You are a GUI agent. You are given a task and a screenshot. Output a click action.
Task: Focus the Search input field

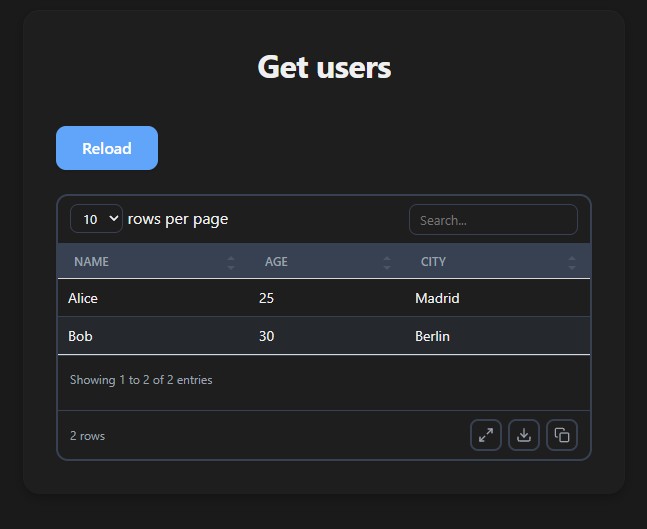pyautogui.click(x=493, y=220)
